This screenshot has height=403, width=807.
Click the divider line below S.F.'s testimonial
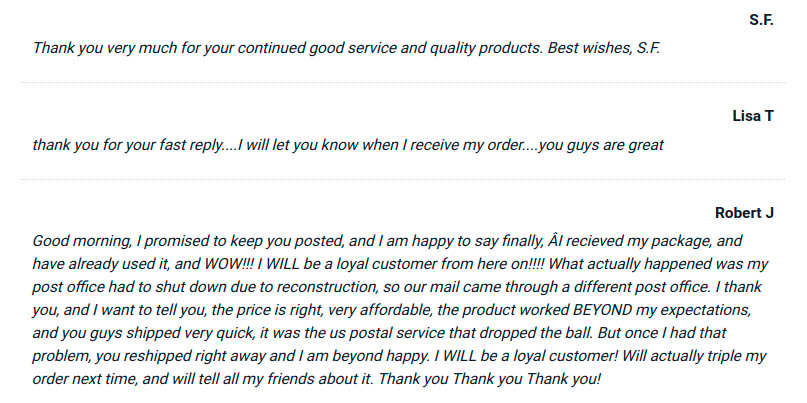(x=403, y=82)
